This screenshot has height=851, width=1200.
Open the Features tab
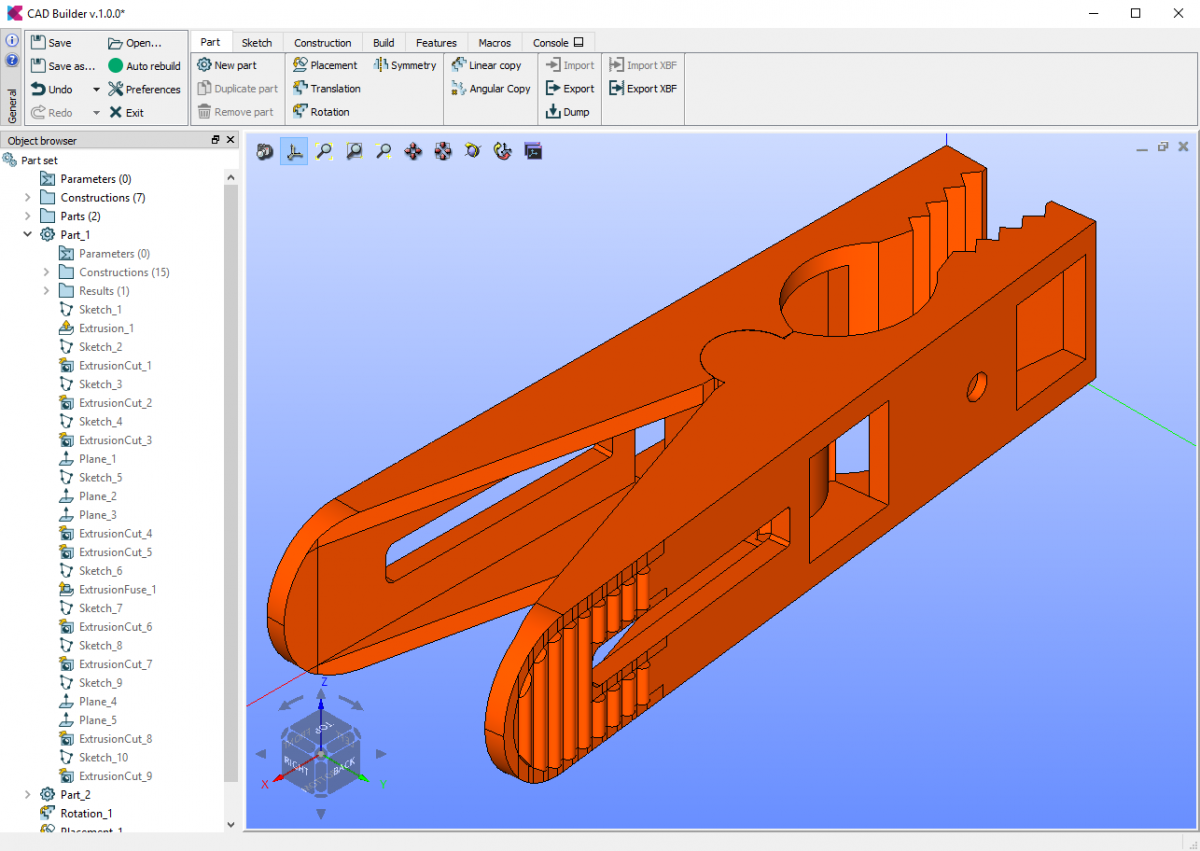click(x=436, y=43)
